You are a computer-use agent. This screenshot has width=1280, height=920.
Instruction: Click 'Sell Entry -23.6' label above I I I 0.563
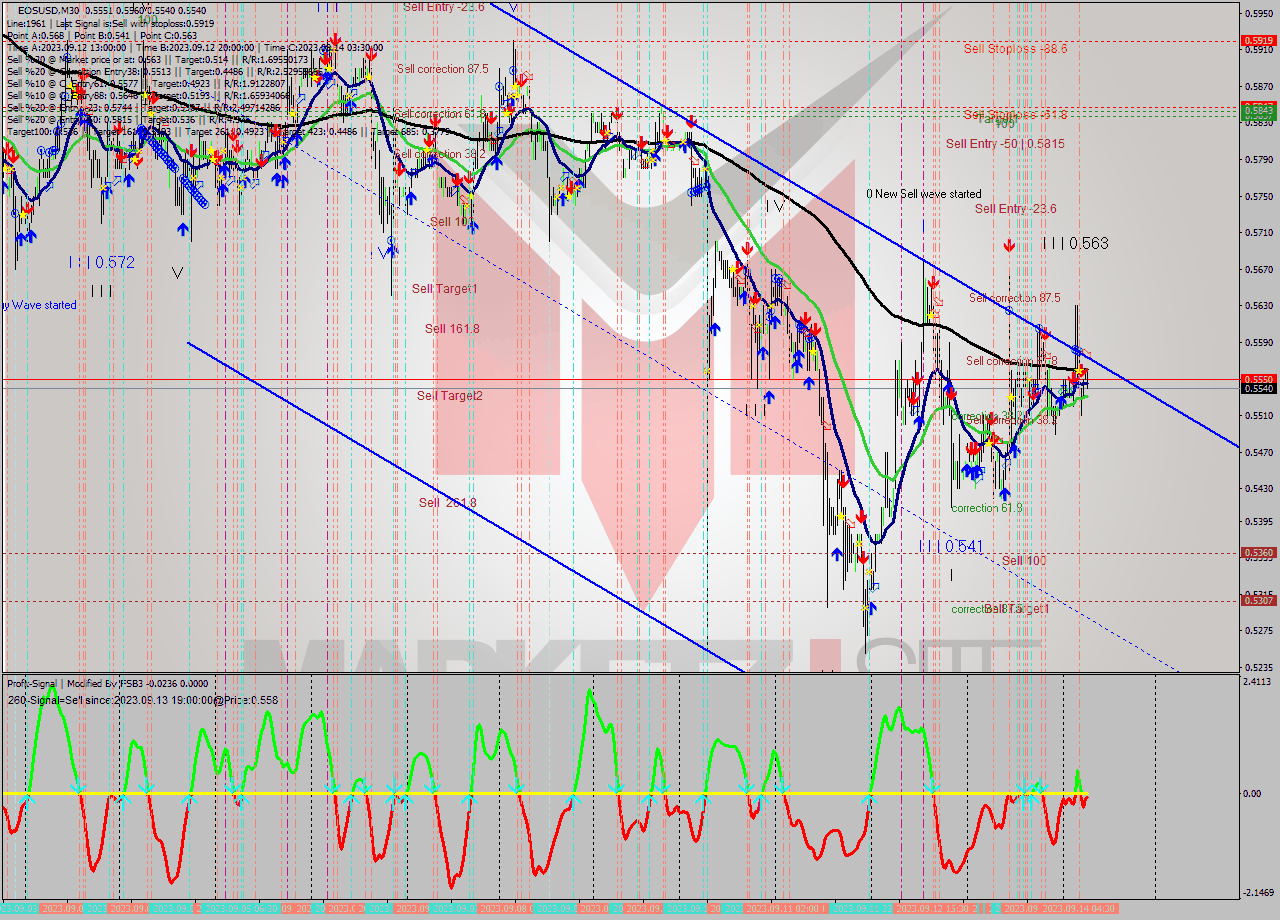(x=1016, y=209)
